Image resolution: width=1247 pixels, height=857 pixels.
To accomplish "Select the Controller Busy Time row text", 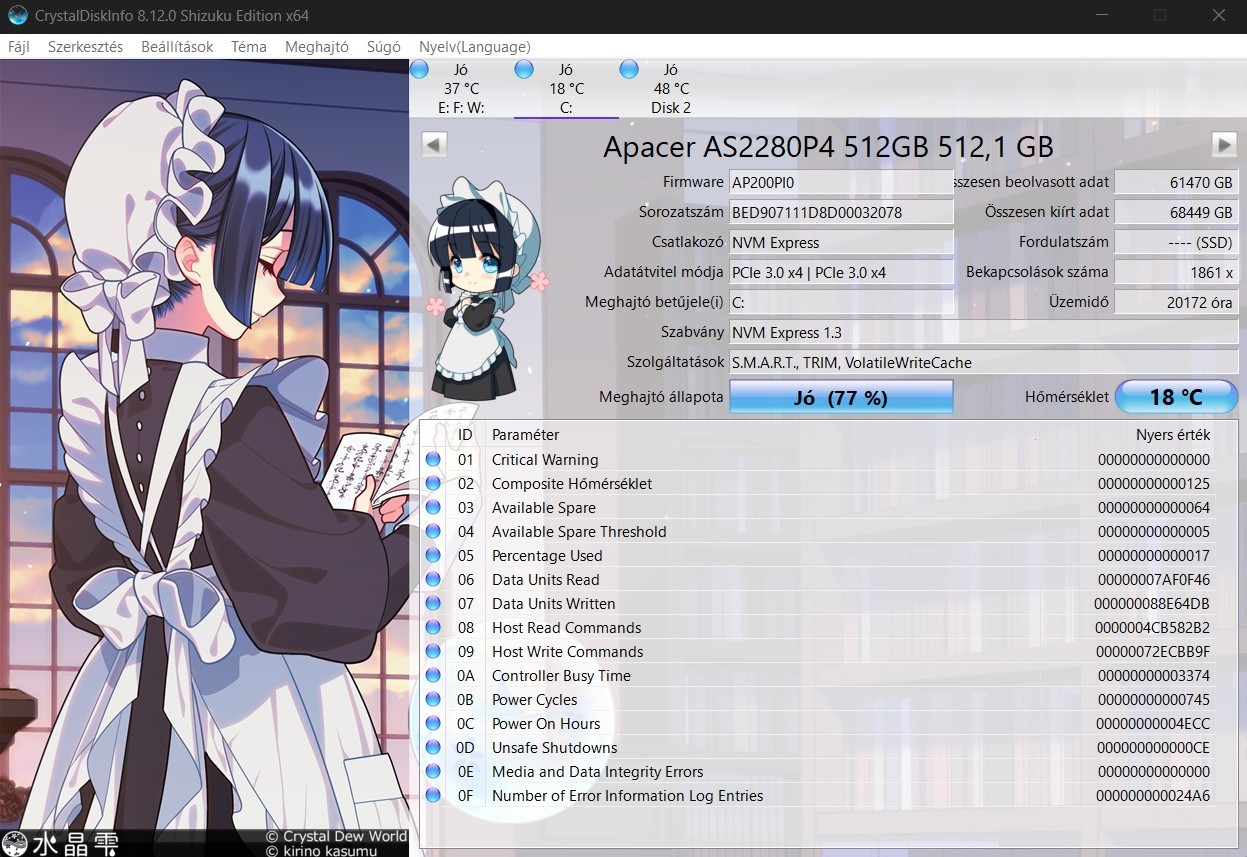I will point(561,676).
